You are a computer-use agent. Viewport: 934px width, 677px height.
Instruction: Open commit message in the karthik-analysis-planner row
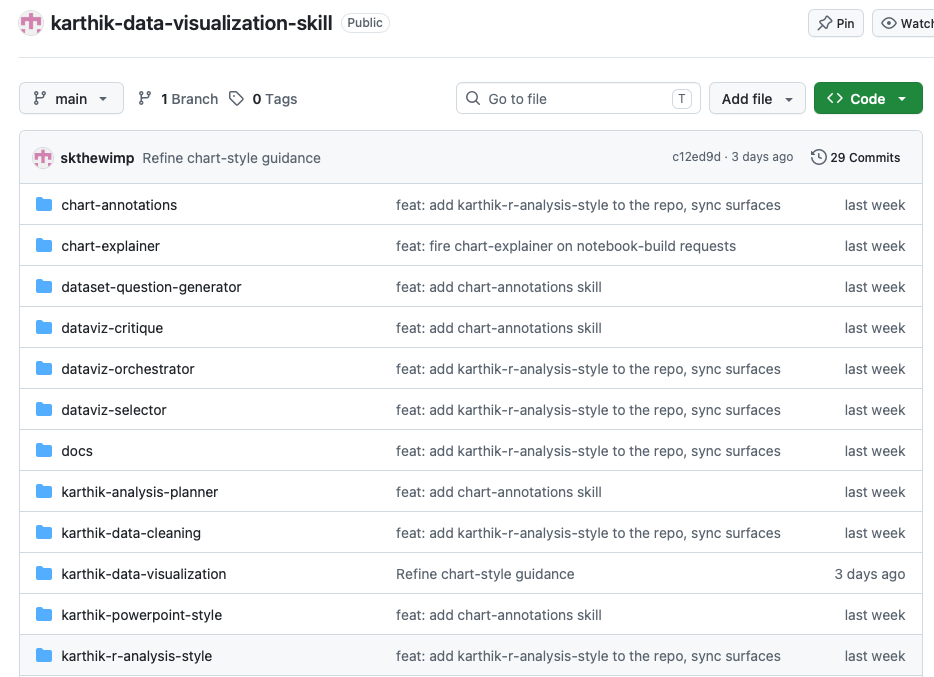tap(499, 492)
